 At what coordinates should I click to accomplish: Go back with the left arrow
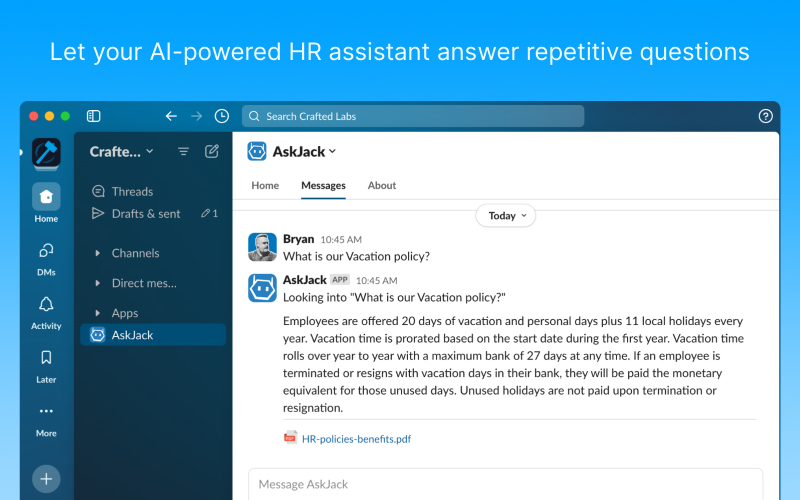tap(171, 116)
